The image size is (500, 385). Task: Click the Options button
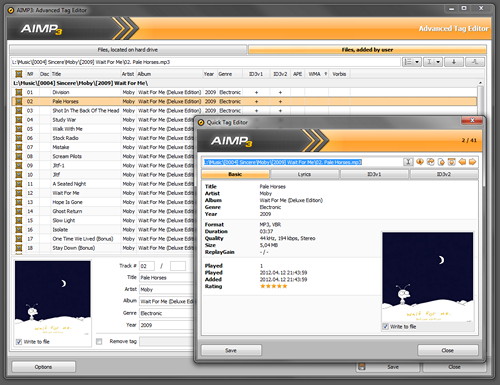click(x=43, y=367)
